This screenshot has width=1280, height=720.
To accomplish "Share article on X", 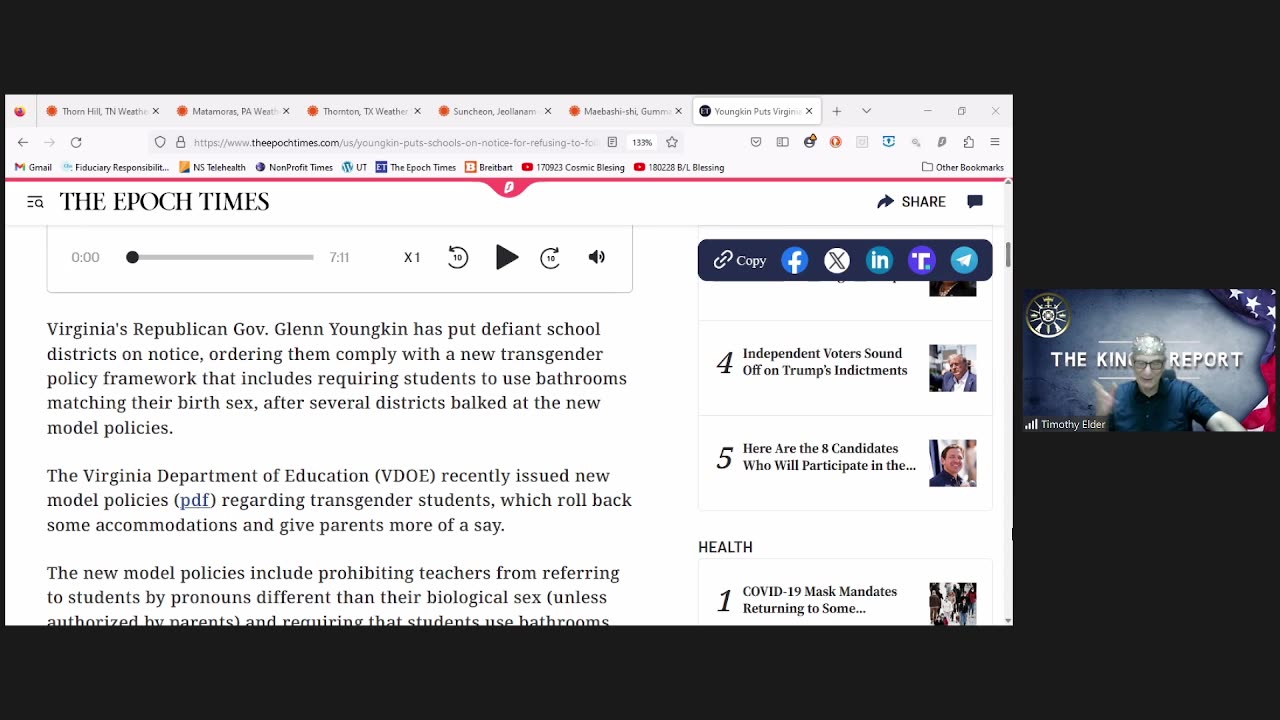I will (837, 261).
